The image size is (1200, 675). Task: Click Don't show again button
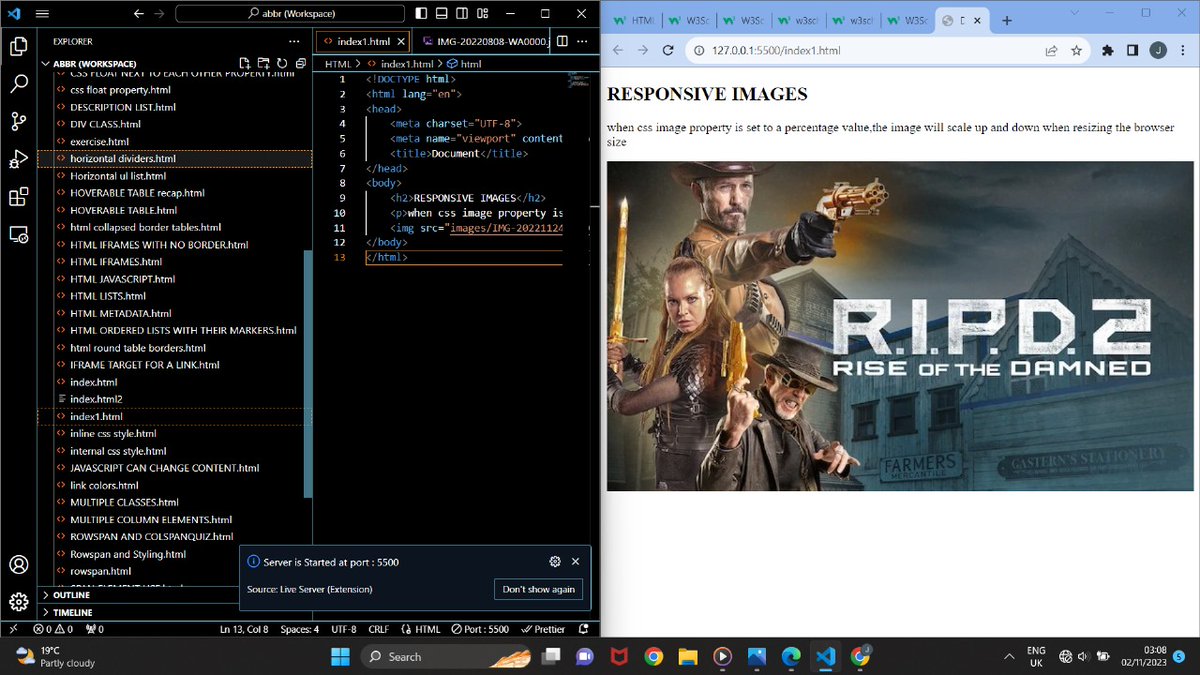(538, 589)
